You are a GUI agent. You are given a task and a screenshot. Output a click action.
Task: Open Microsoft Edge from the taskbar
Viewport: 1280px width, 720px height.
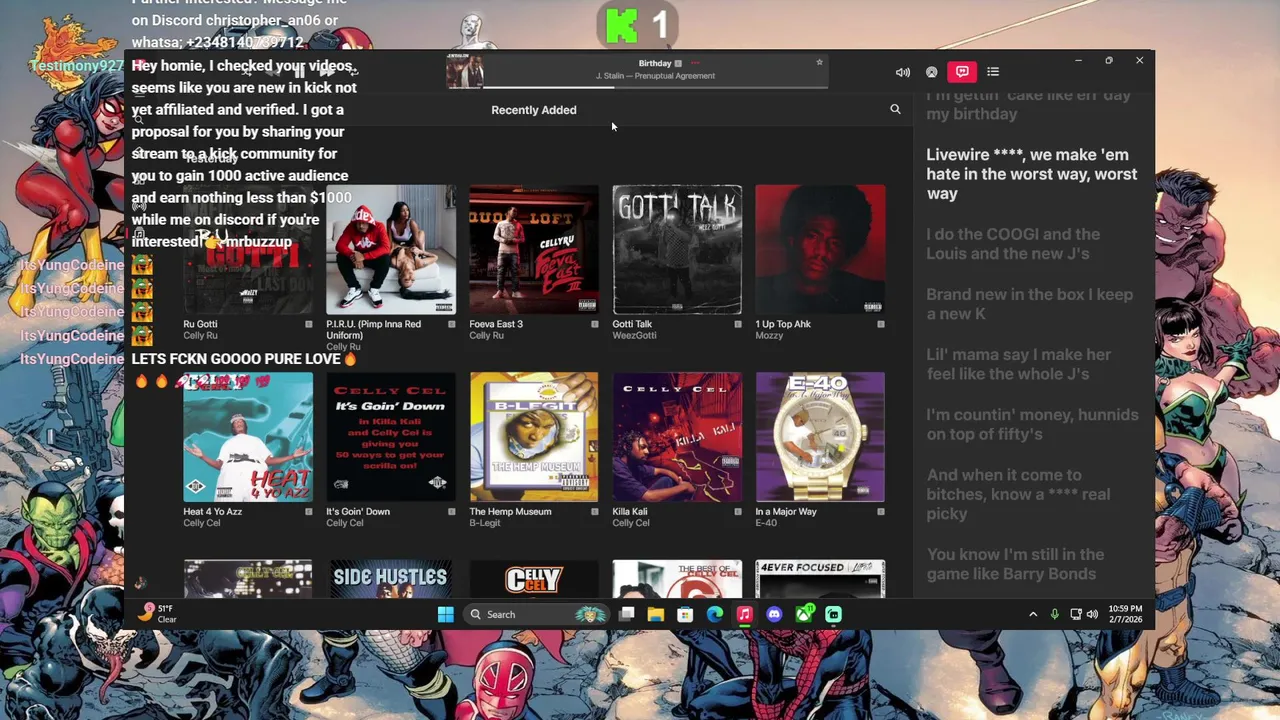[715, 614]
